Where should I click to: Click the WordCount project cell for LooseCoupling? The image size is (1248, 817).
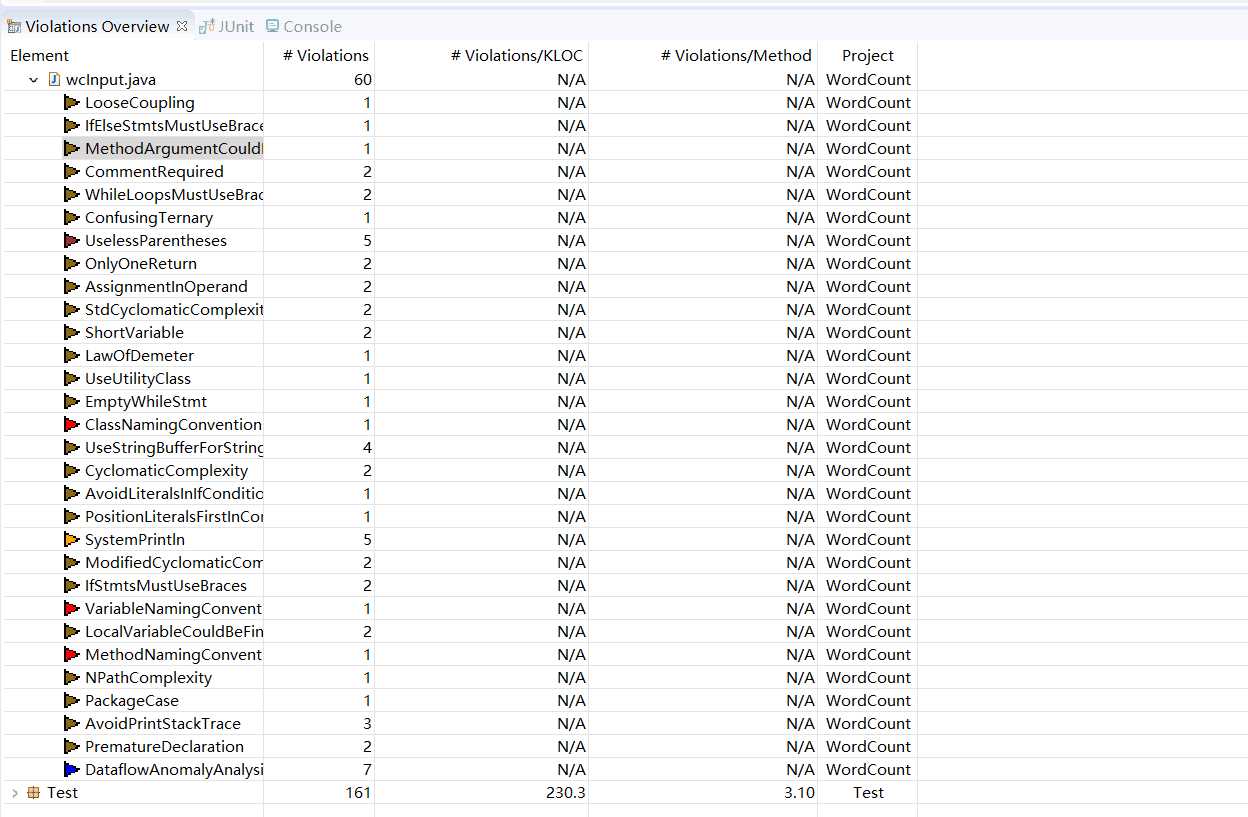tap(868, 103)
